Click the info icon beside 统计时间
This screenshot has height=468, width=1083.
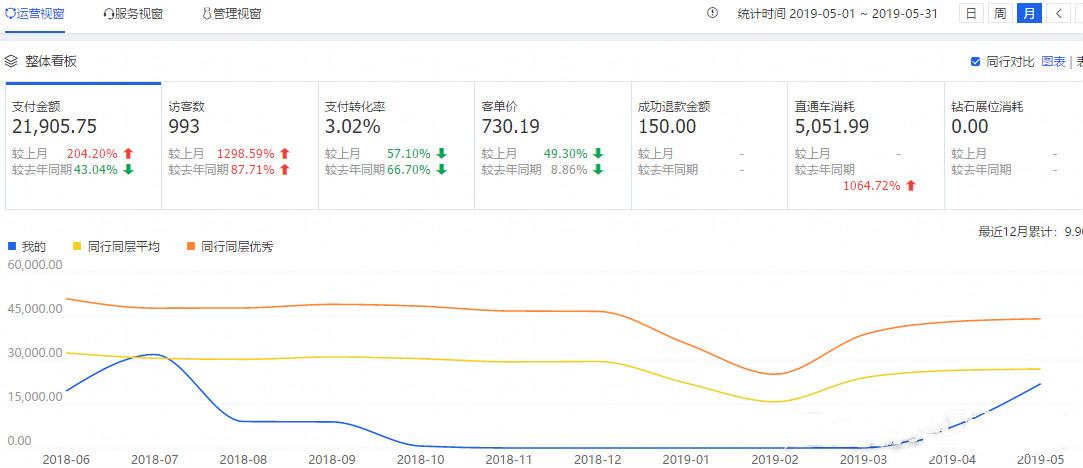[712, 13]
